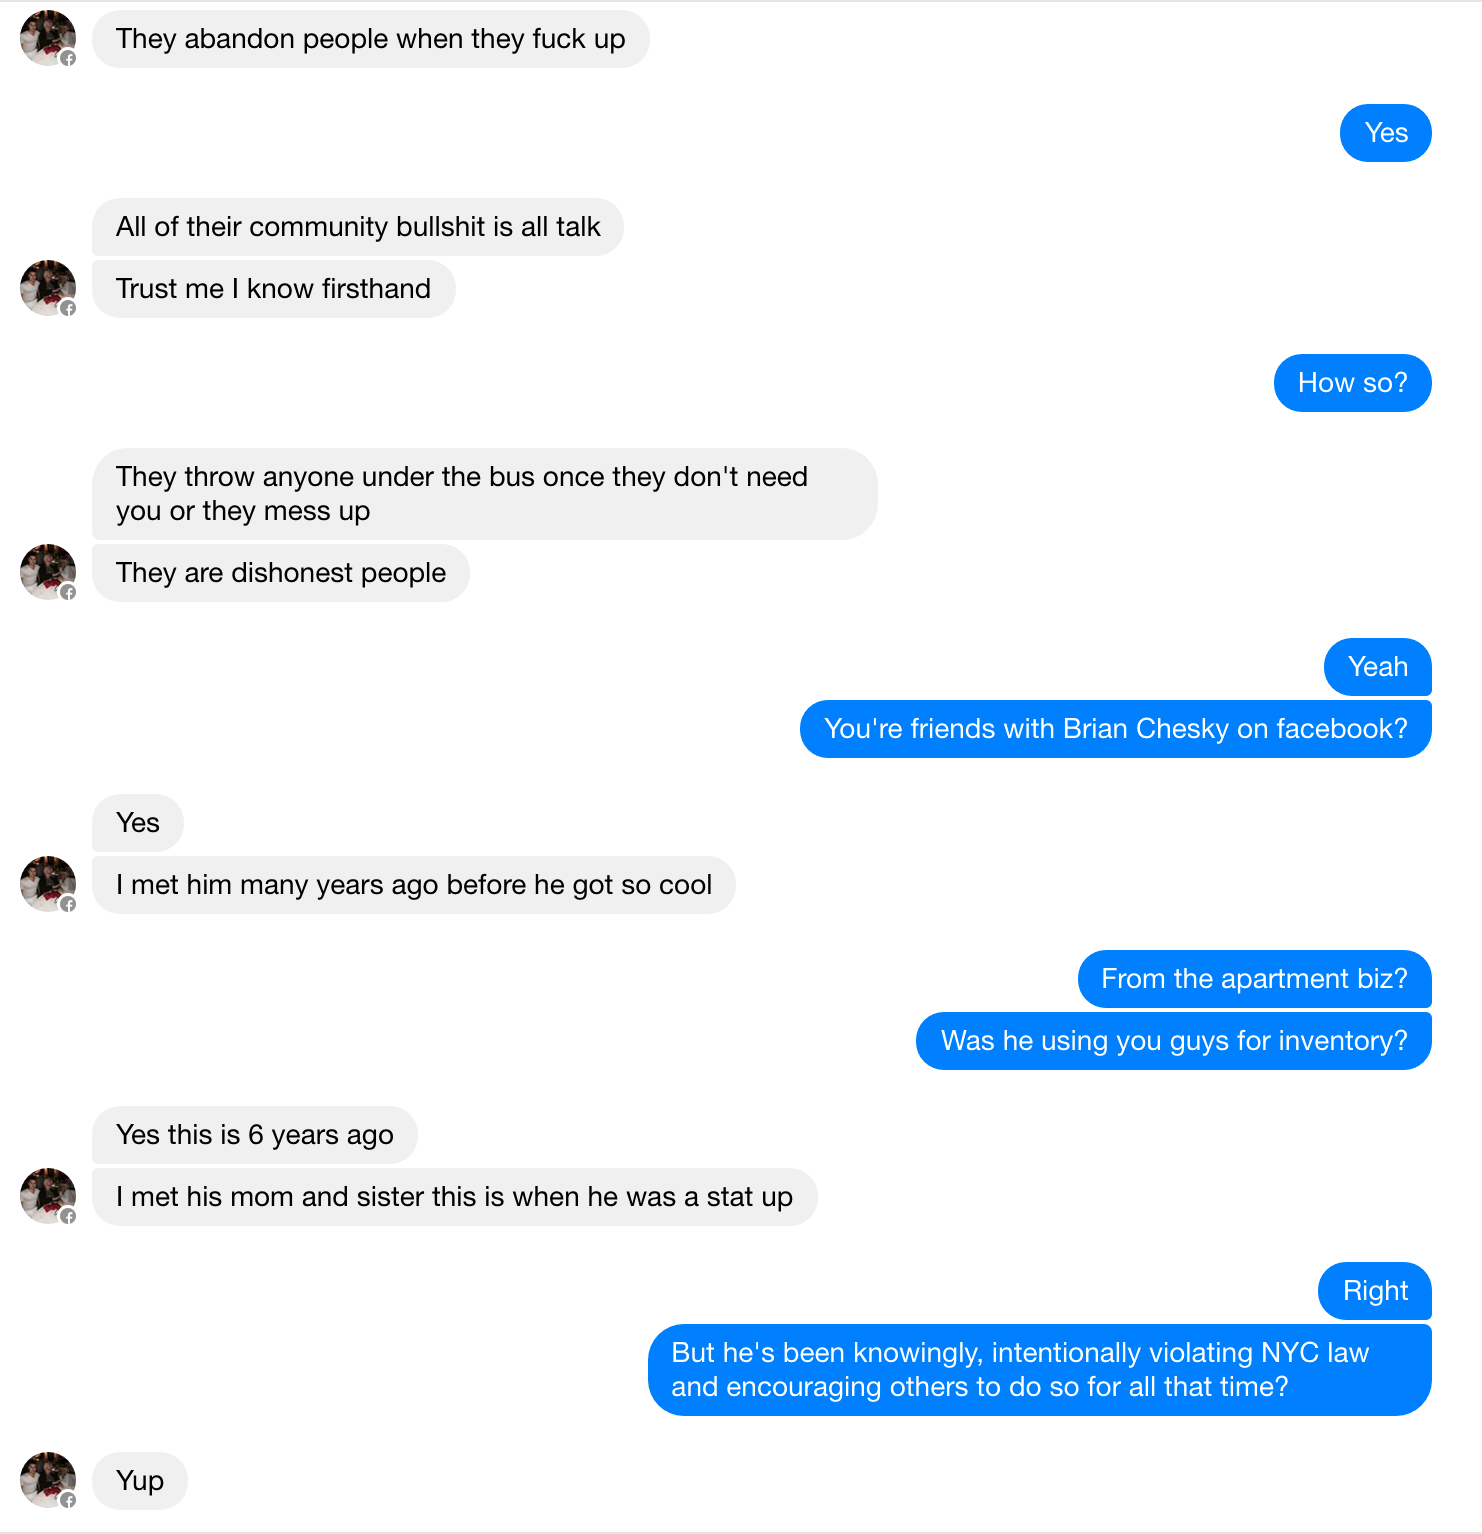Click profile picture beside 'They are dishonest people'
The height and width of the screenshot is (1534, 1482).
click(x=47, y=572)
